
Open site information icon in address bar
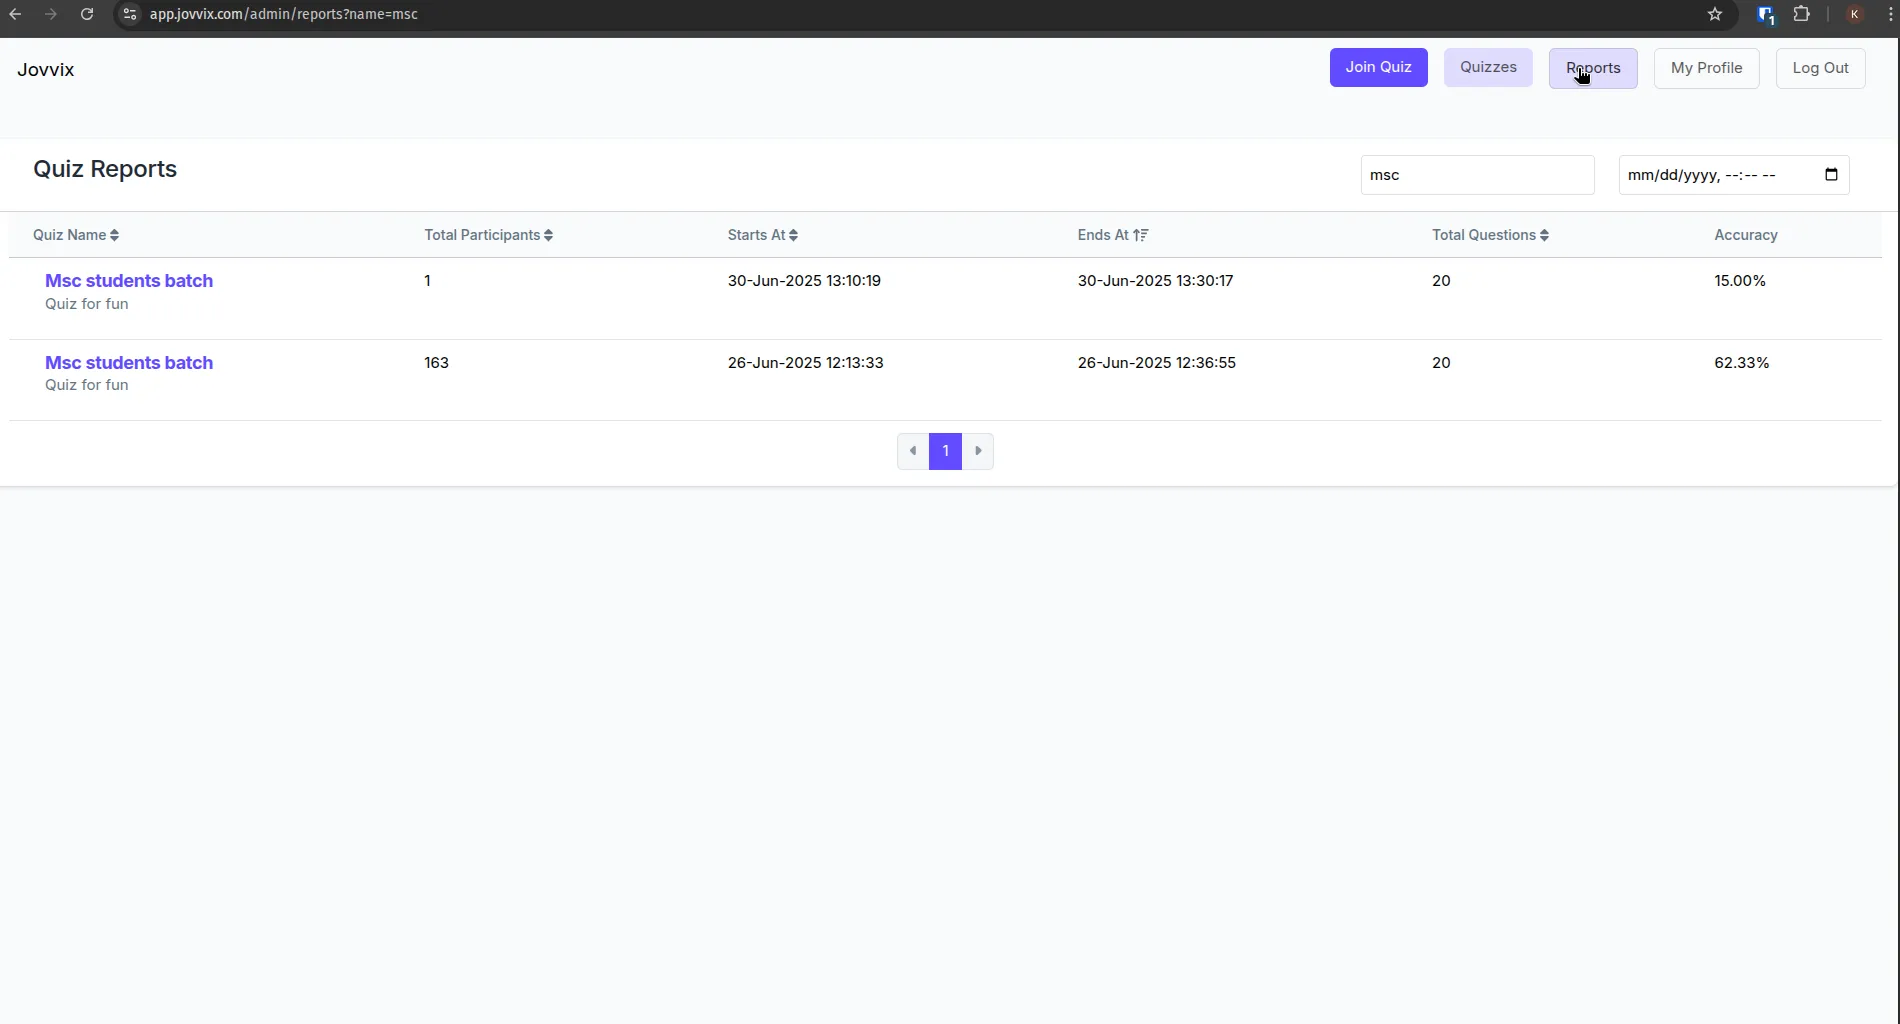tap(129, 14)
